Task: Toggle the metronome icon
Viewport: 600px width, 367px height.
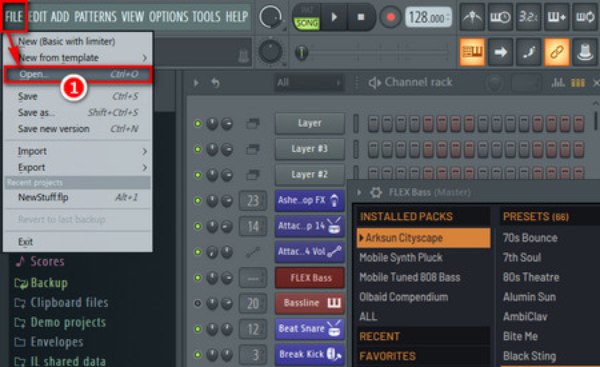Action: point(472,17)
